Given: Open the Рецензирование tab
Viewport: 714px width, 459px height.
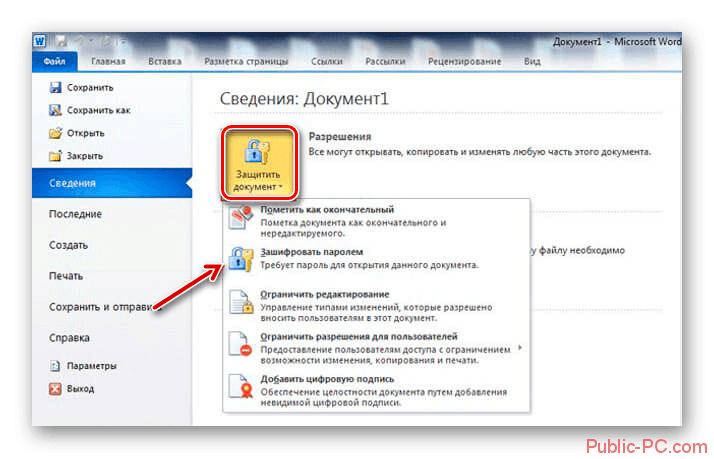Looking at the screenshot, I should coord(464,61).
